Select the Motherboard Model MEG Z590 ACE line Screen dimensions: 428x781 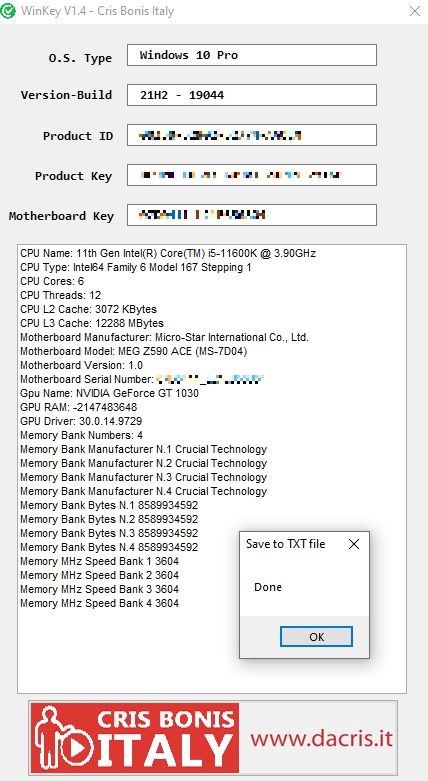pyautogui.click(x=134, y=351)
